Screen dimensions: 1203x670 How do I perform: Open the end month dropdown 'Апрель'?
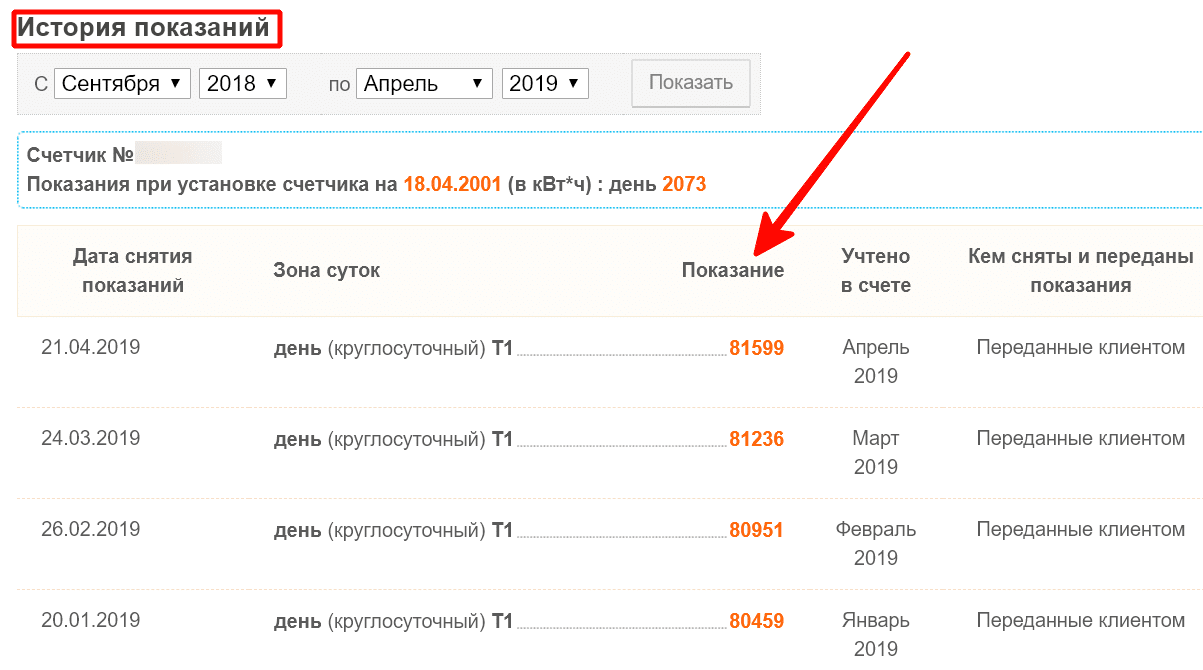[x=424, y=83]
